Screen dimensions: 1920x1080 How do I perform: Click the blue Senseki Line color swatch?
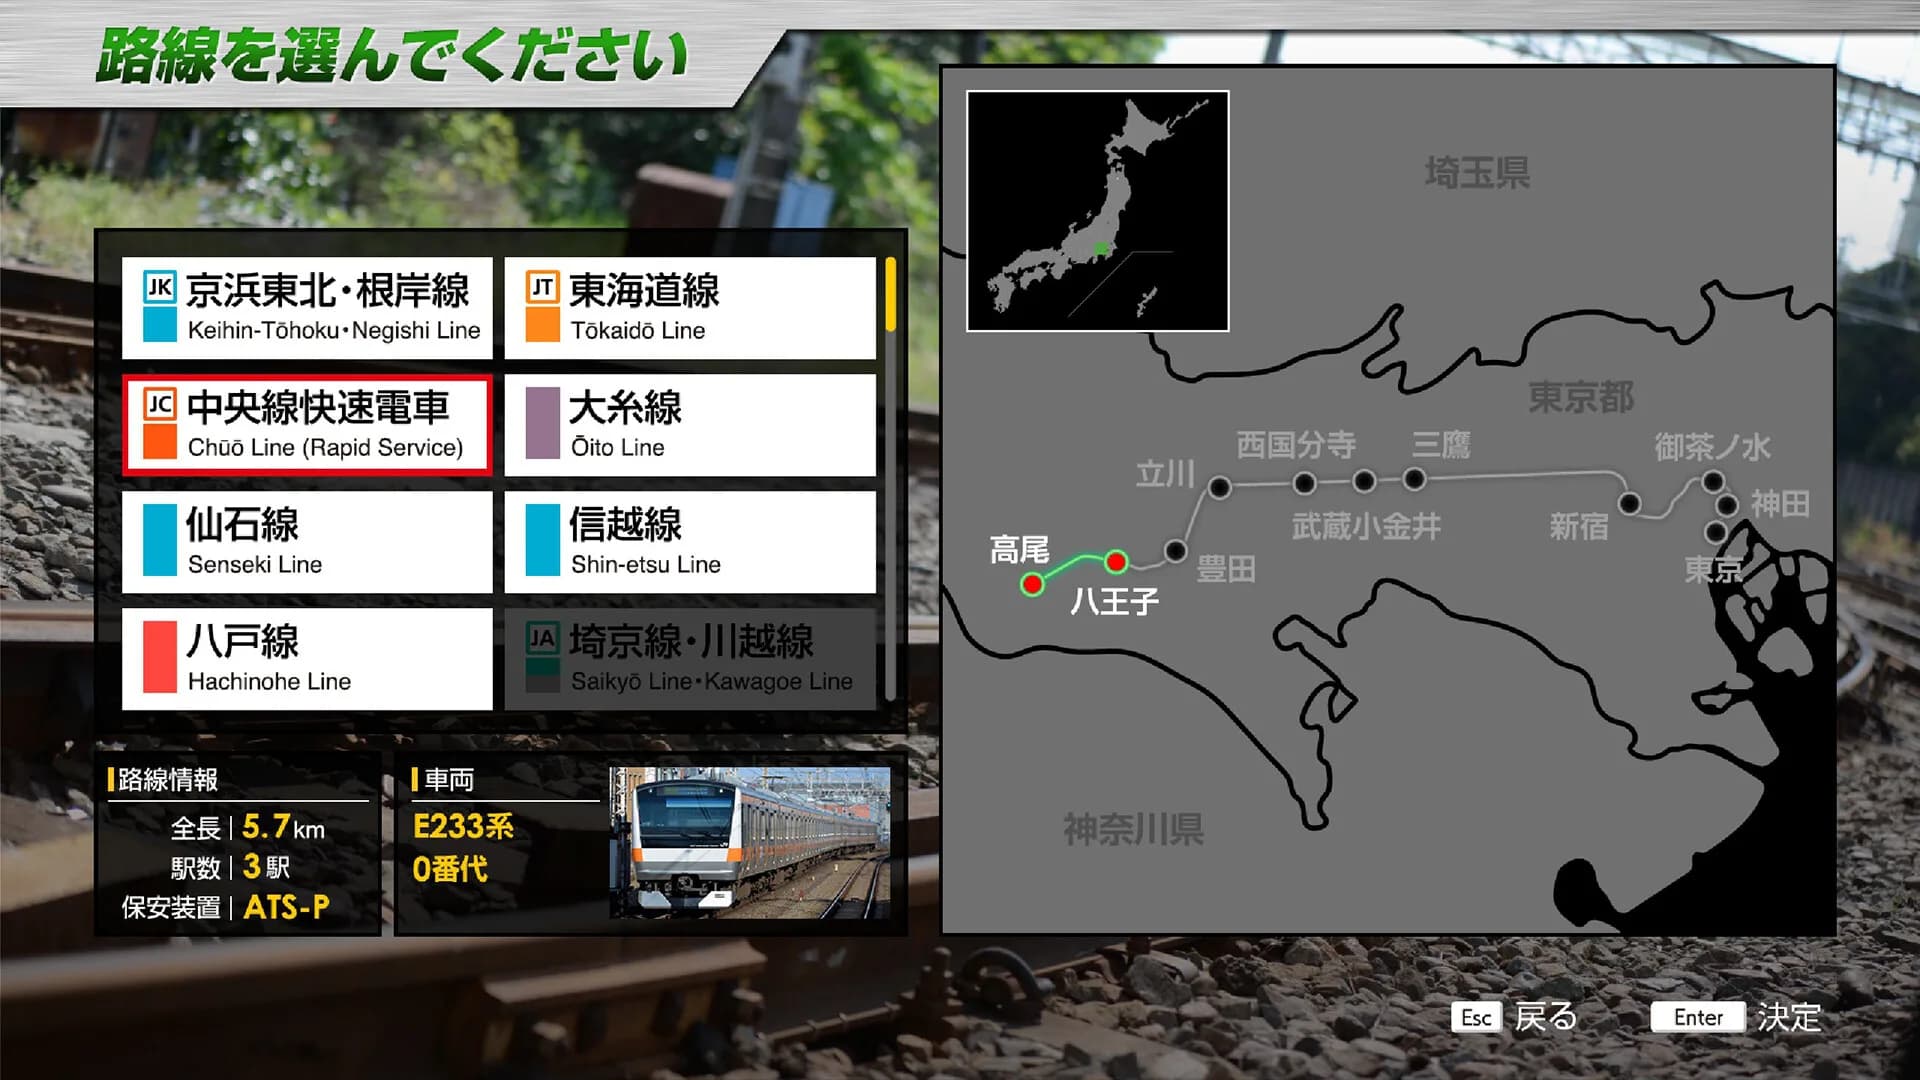point(160,540)
